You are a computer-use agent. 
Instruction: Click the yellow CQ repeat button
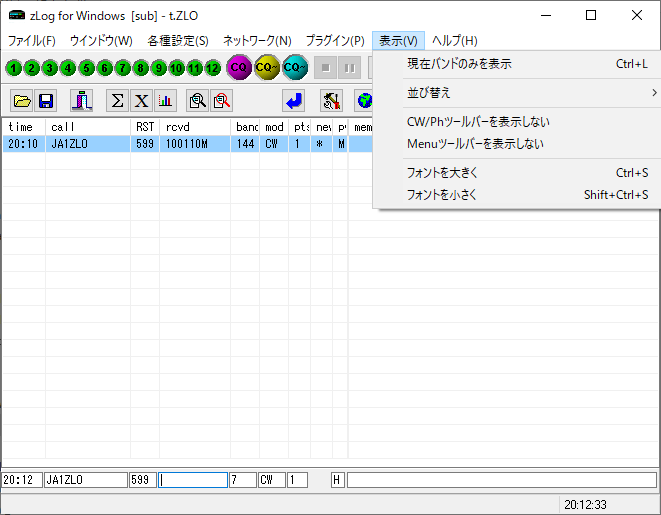coord(267,67)
